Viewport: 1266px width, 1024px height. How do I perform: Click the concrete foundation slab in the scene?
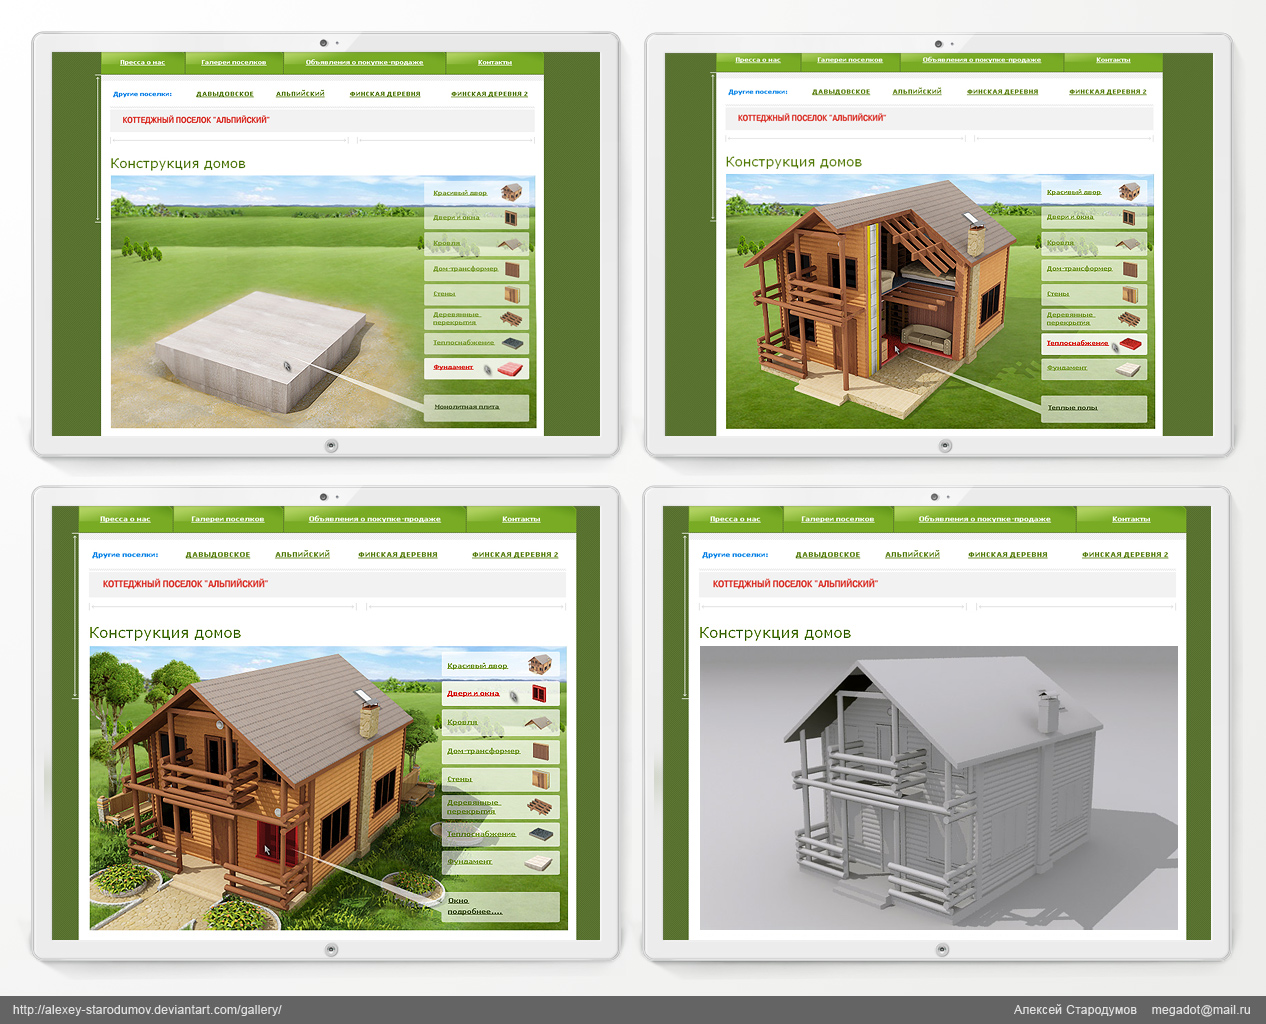[263, 350]
